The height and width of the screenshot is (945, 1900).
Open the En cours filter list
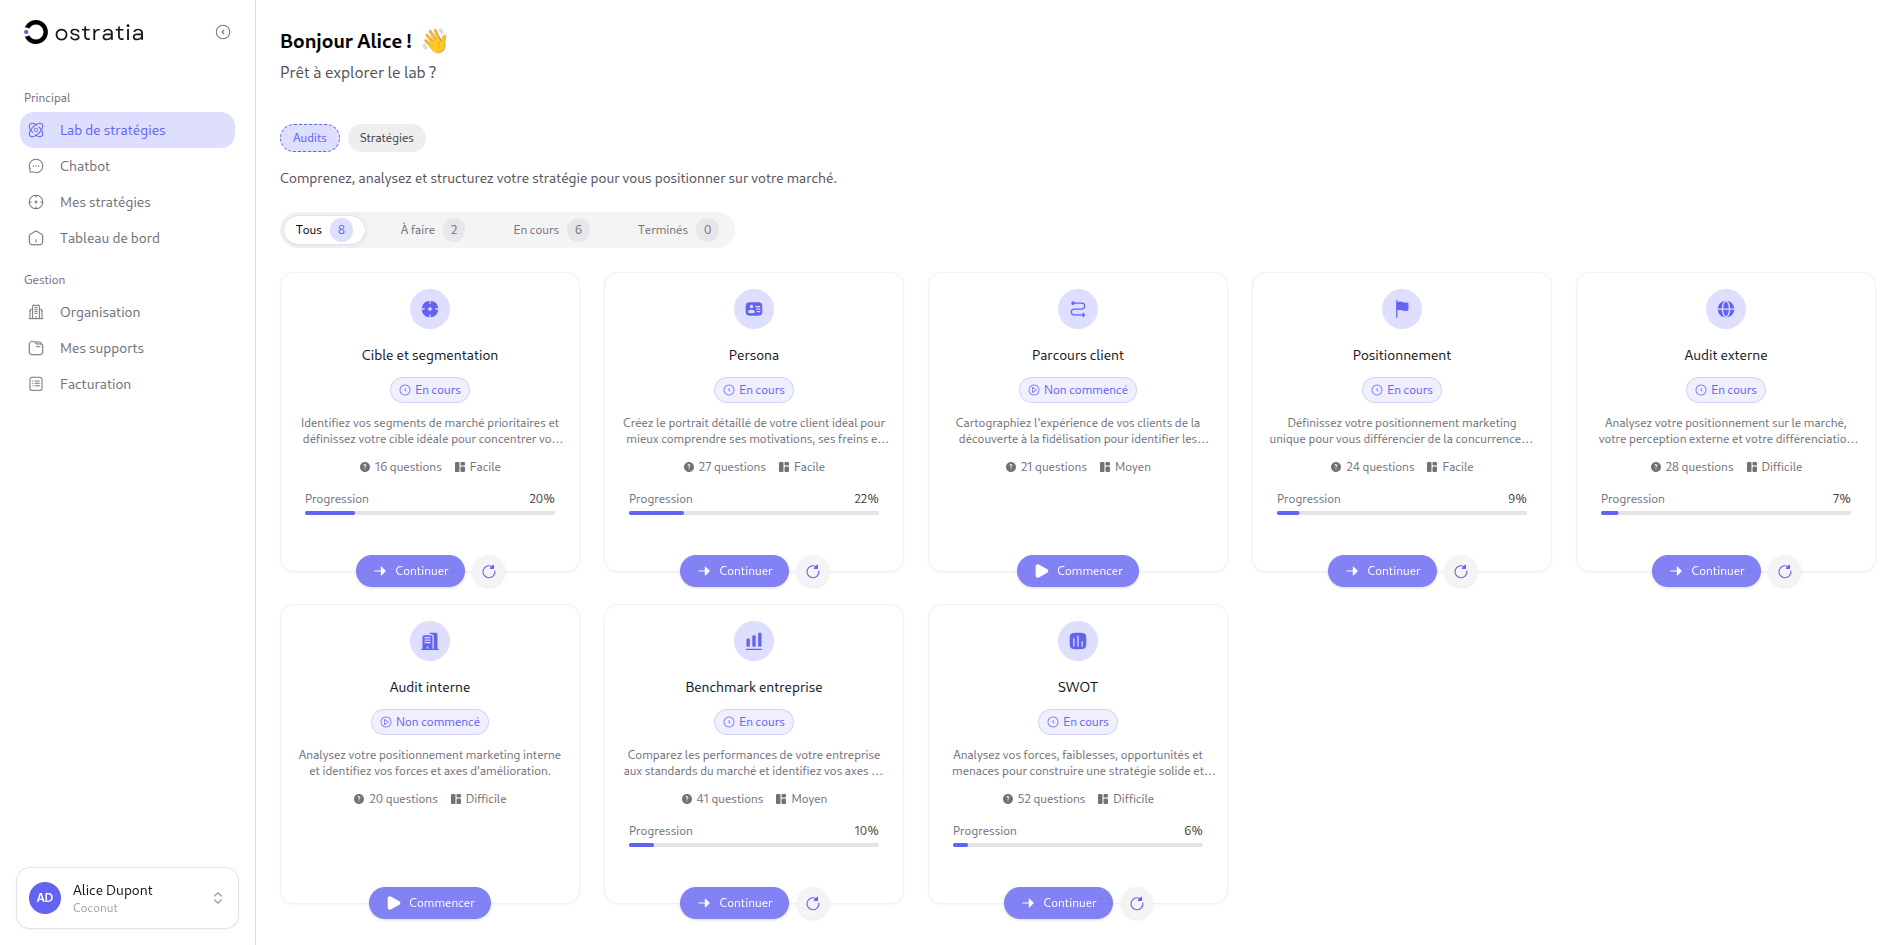pos(546,229)
